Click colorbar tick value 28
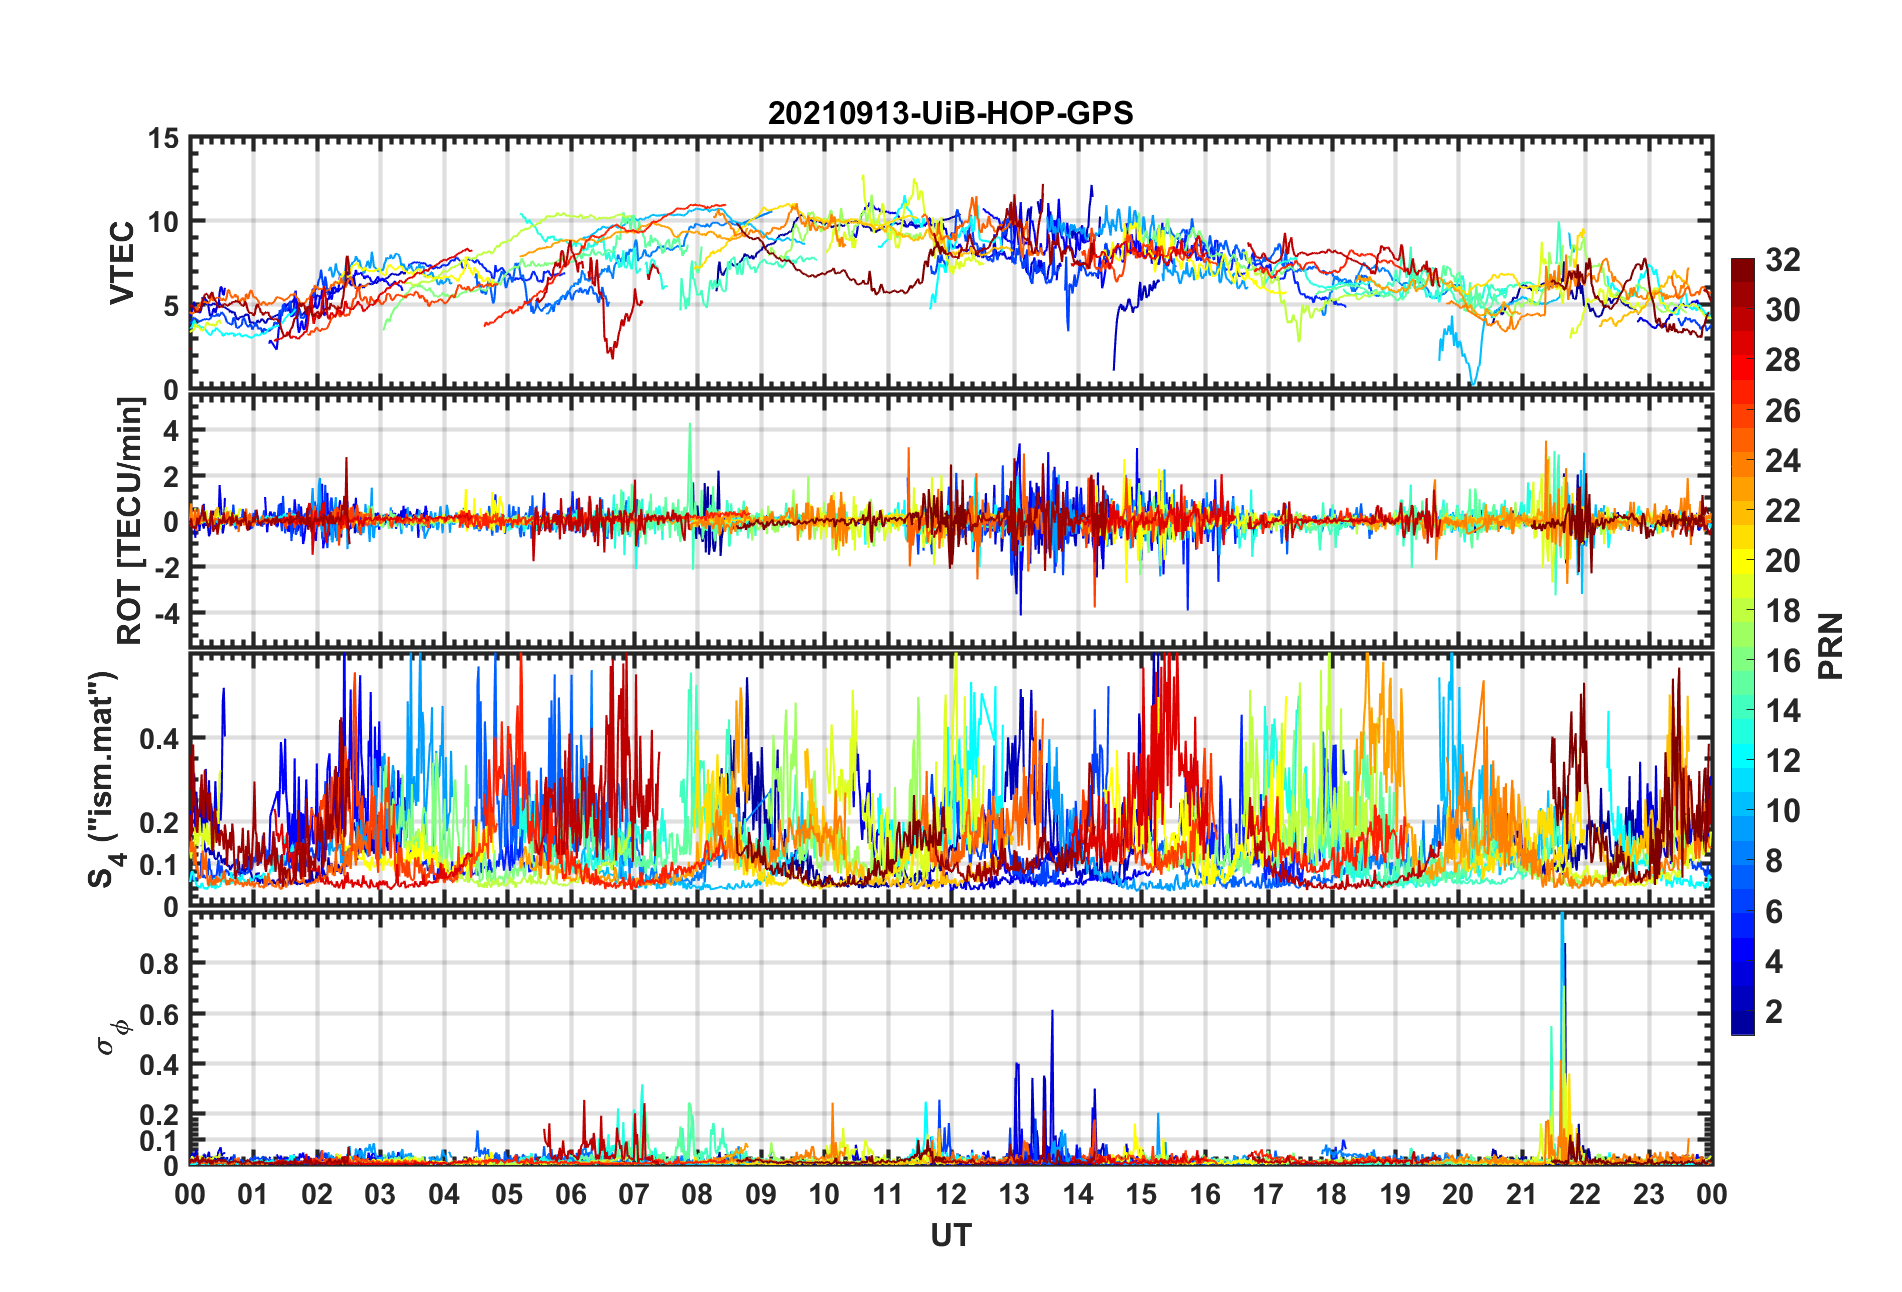Viewport: 1902px width, 1292px height. [x=1782, y=360]
